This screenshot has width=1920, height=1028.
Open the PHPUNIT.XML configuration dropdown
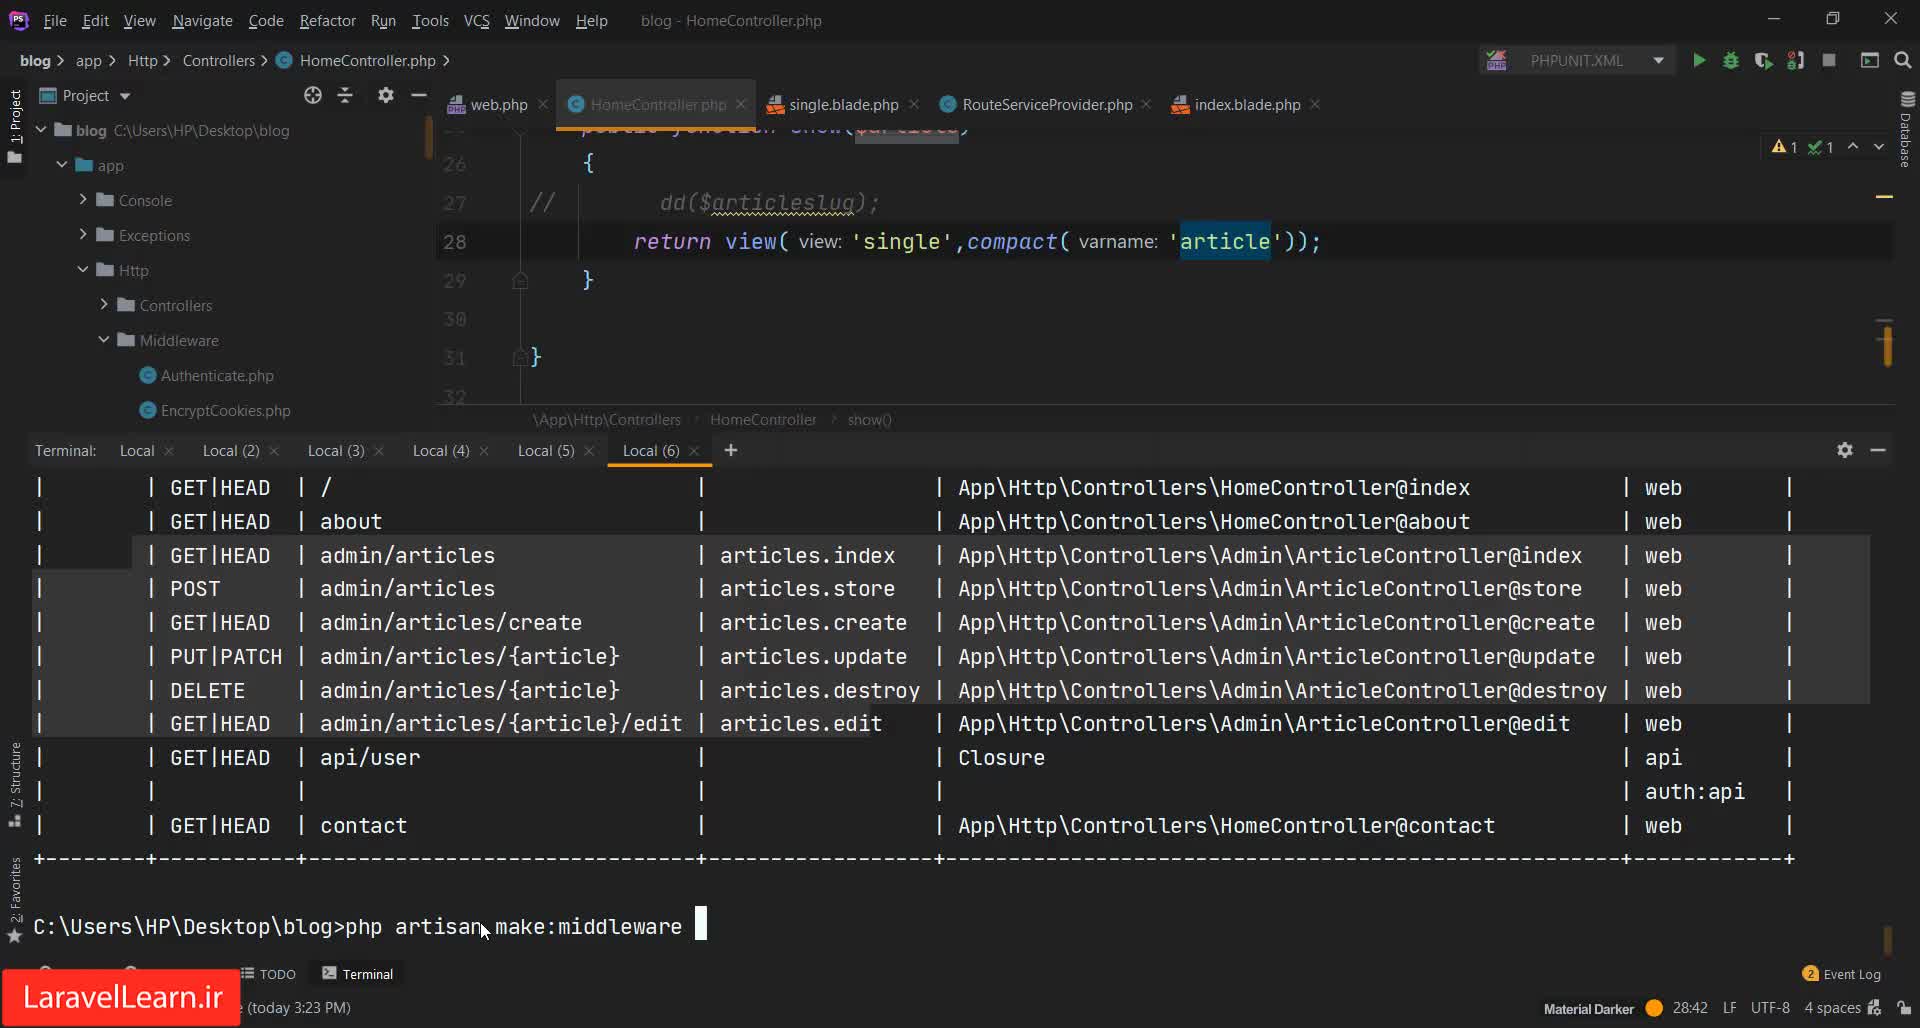click(1658, 61)
